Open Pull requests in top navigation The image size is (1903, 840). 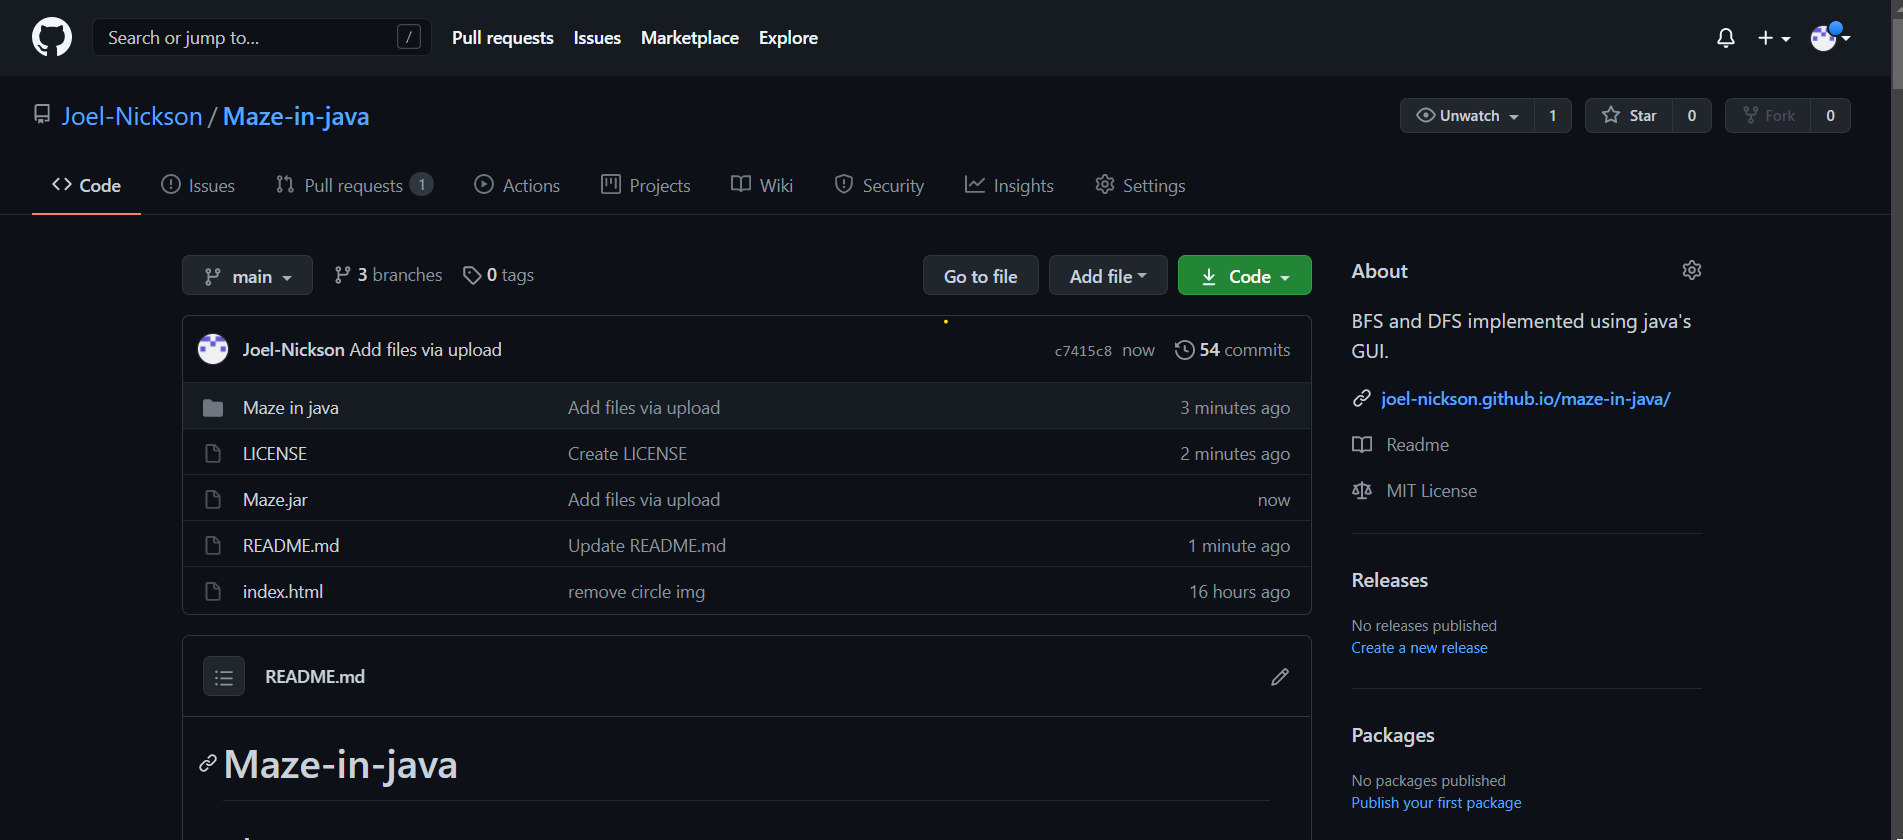503,38
